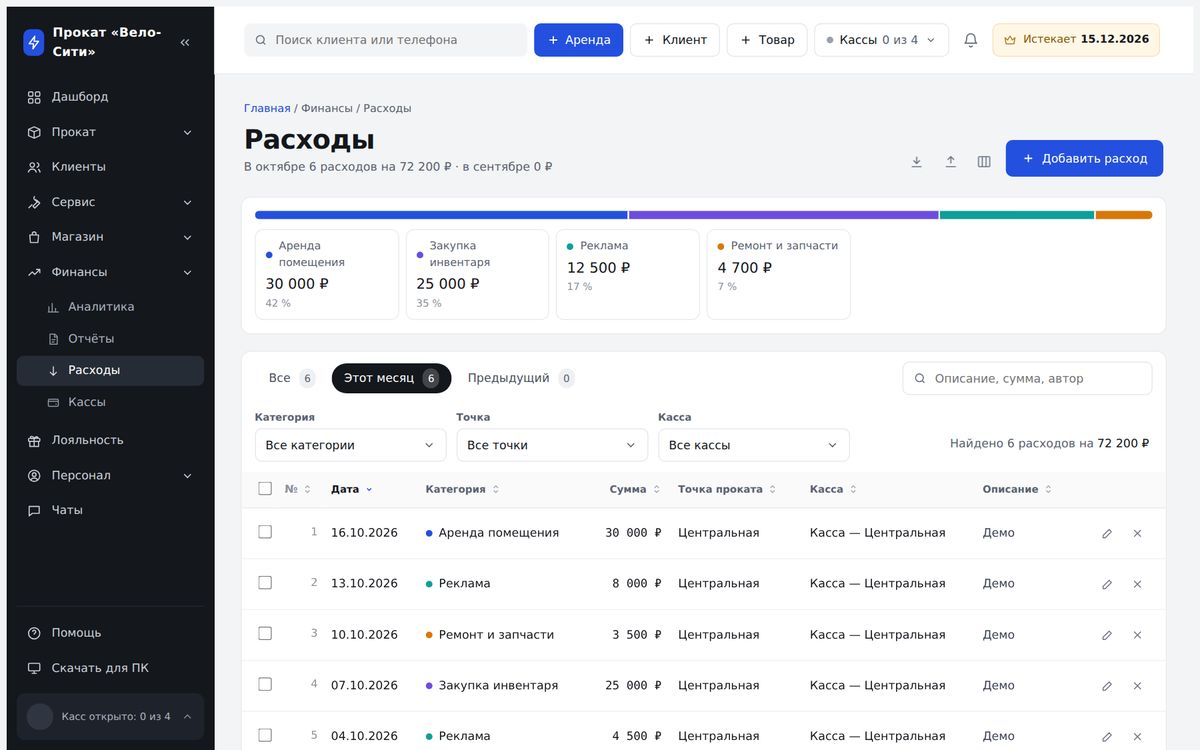Expand the Магазин sidebar section
The width and height of the screenshot is (1200, 750).
pos(110,237)
